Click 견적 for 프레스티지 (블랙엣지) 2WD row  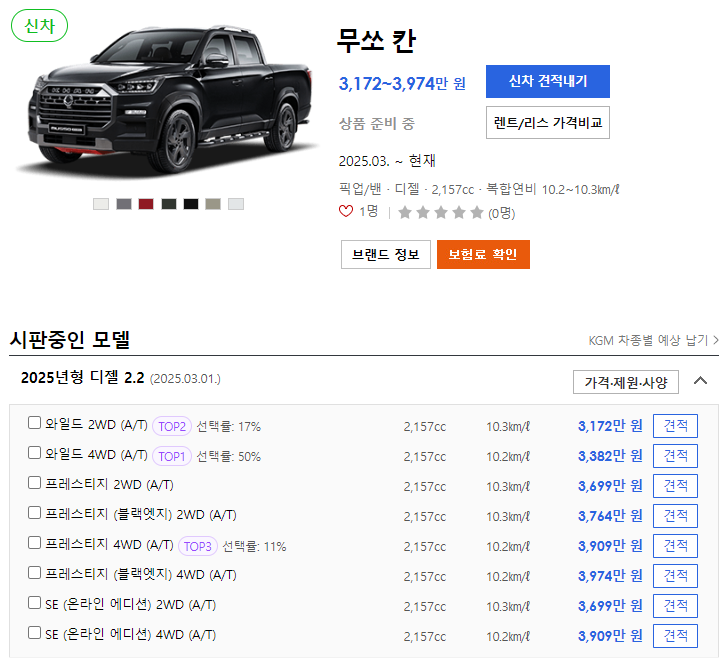tap(675, 516)
